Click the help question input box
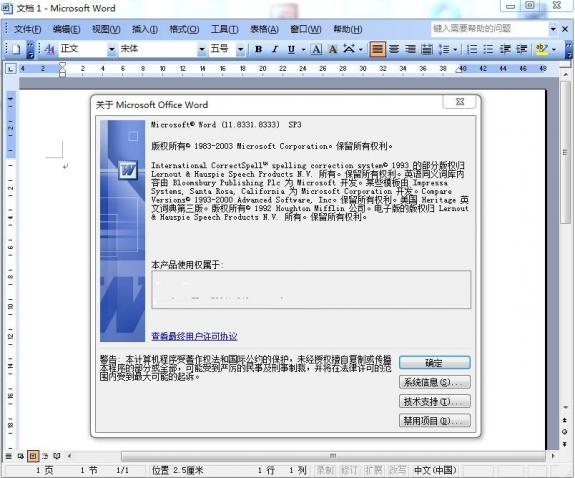Viewport: 575px width, 478px height. click(x=490, y=29)
